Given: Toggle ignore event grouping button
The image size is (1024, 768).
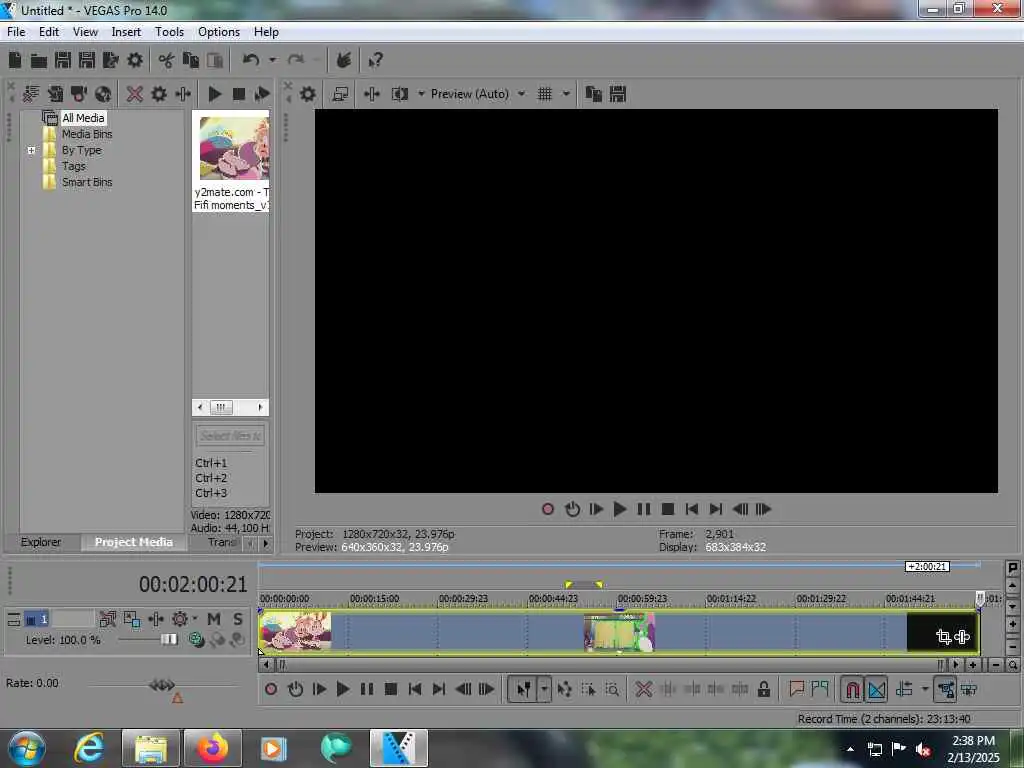Looking at the screenshot, I should pos(969,689).
